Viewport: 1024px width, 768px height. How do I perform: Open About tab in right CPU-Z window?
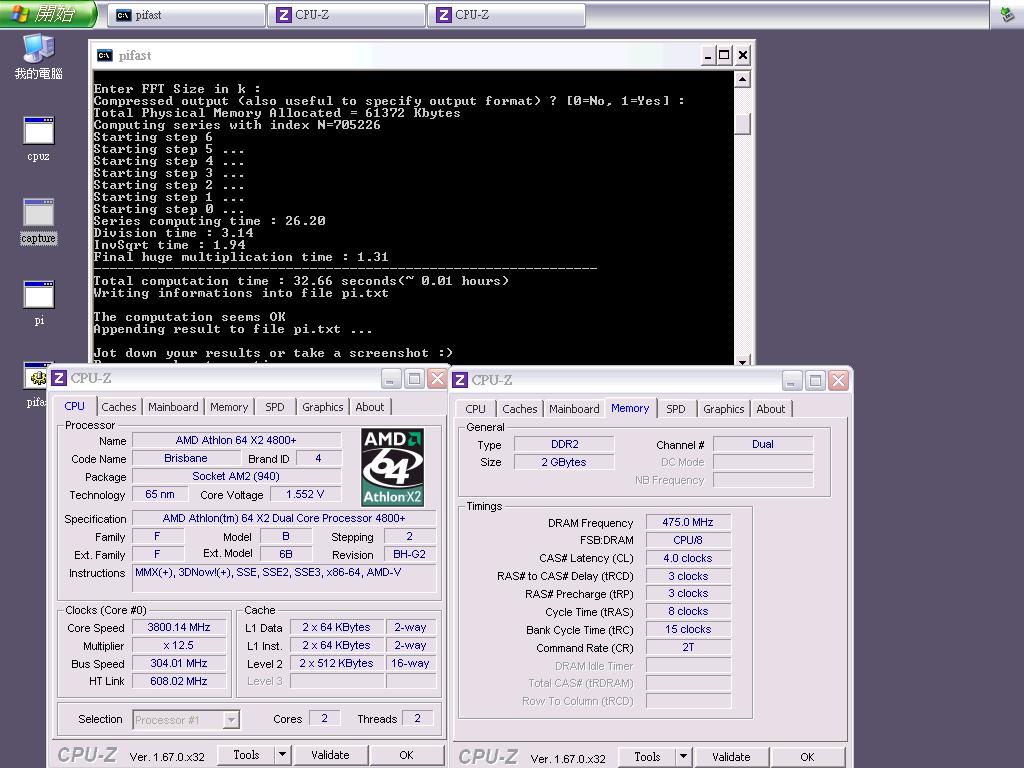tap(771, 409)
